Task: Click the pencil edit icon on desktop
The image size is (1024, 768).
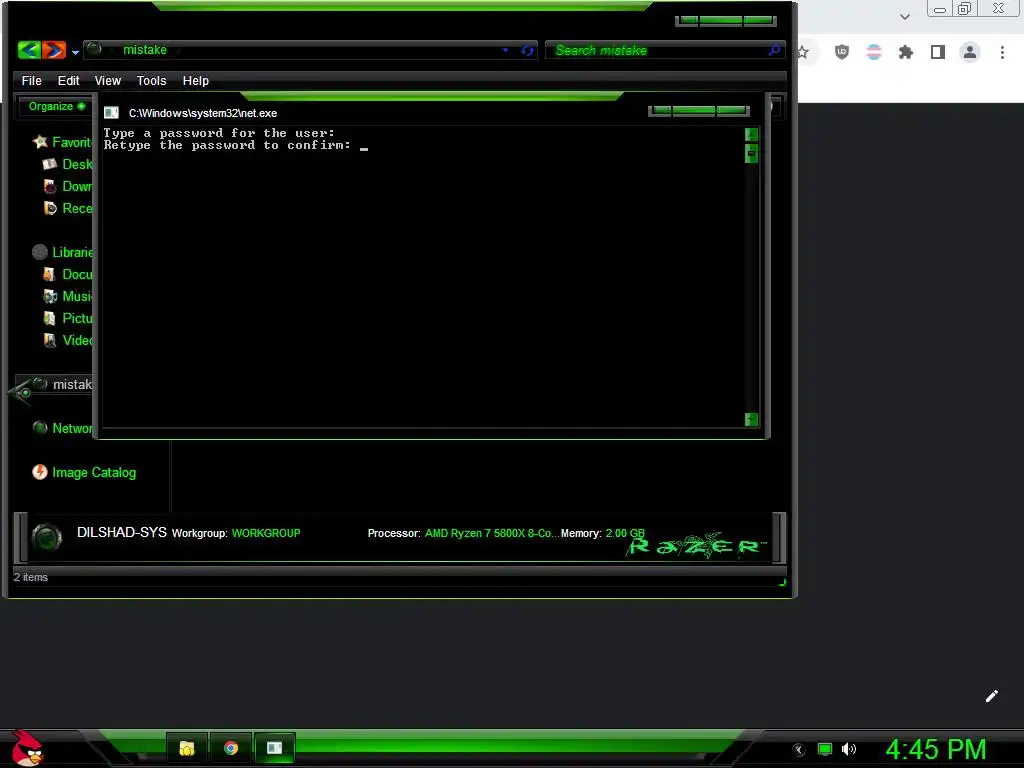Action: 991,696
